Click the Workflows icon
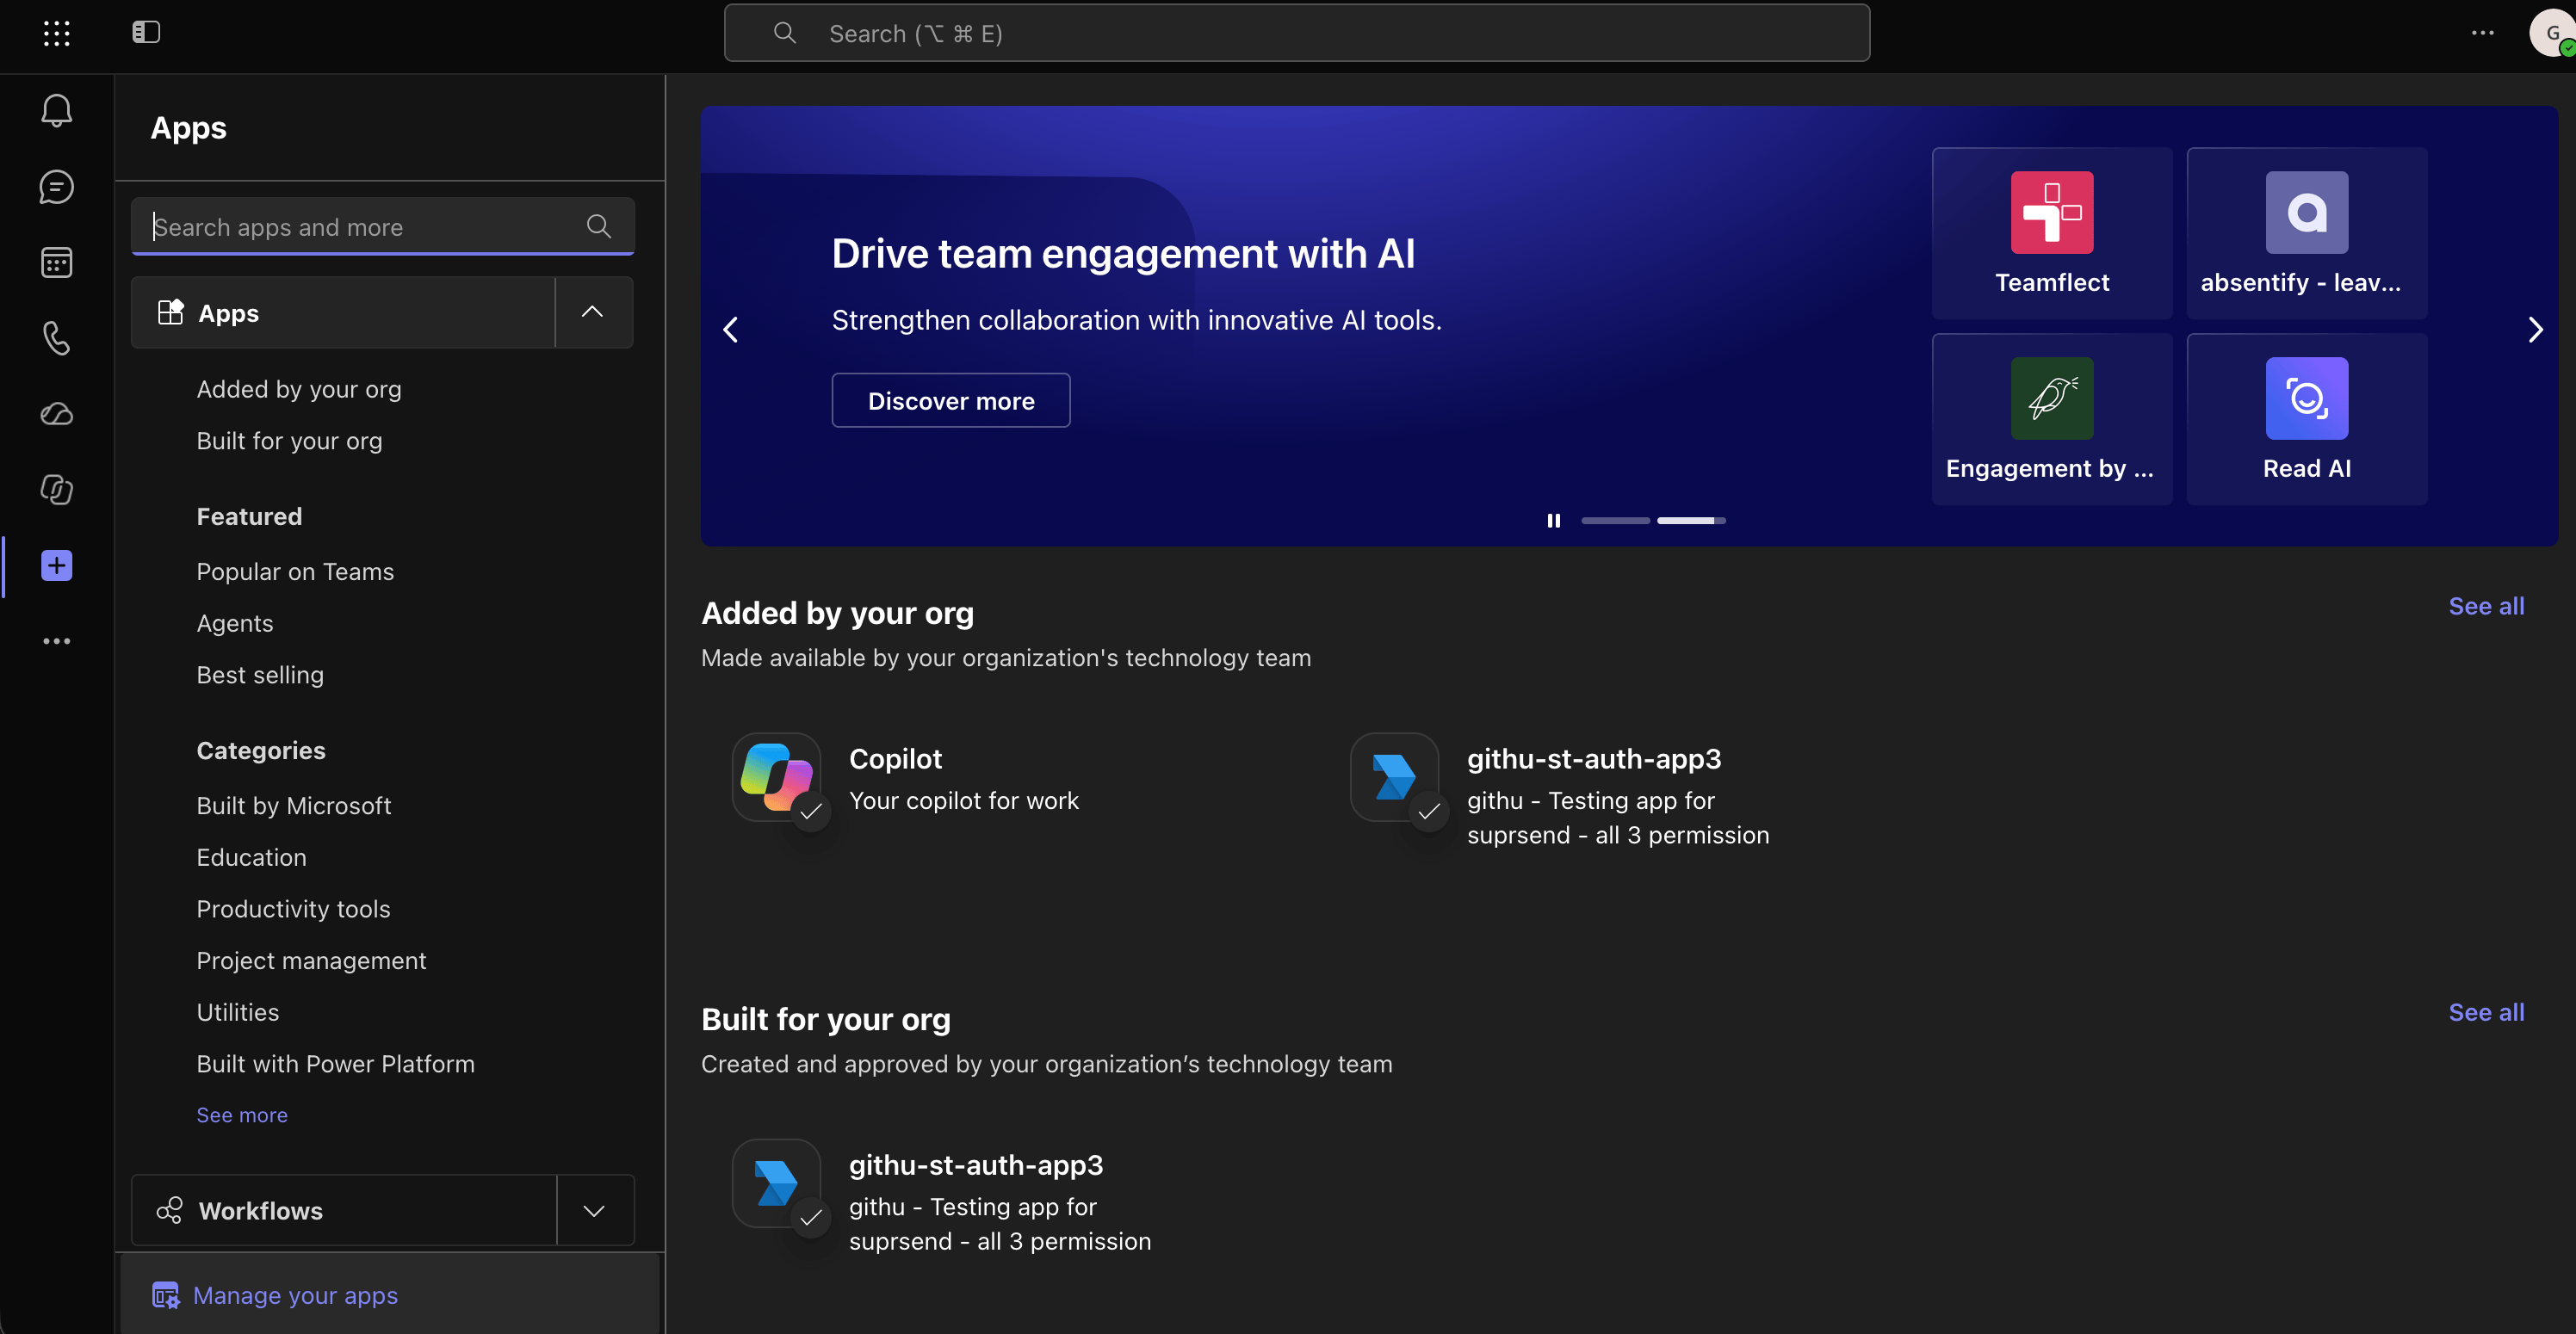The image size is (2576, 1334). tap(170, 1210)
